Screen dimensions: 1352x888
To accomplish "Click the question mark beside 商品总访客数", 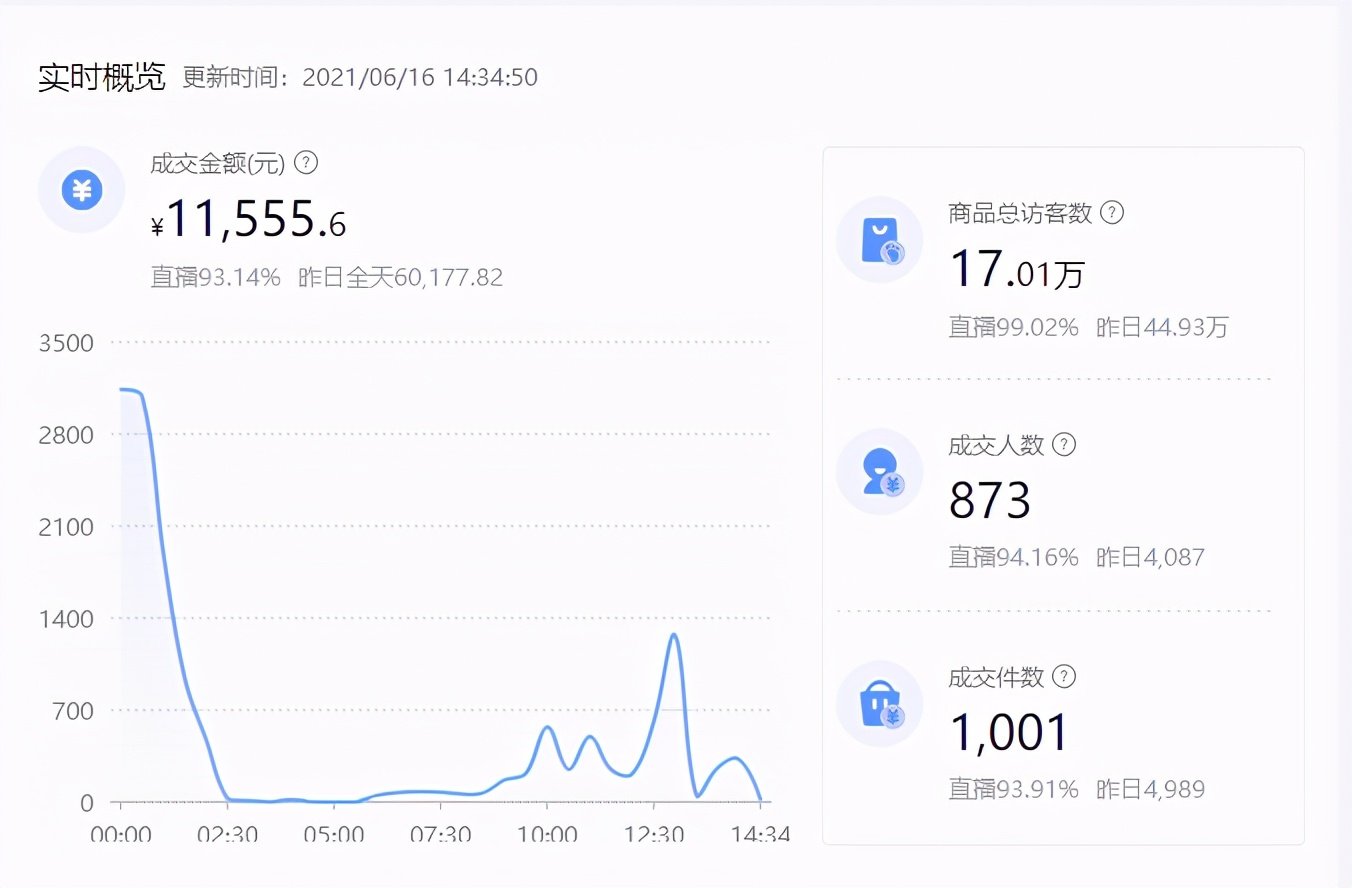I will pyautogui.click(x=1112, y=212).
